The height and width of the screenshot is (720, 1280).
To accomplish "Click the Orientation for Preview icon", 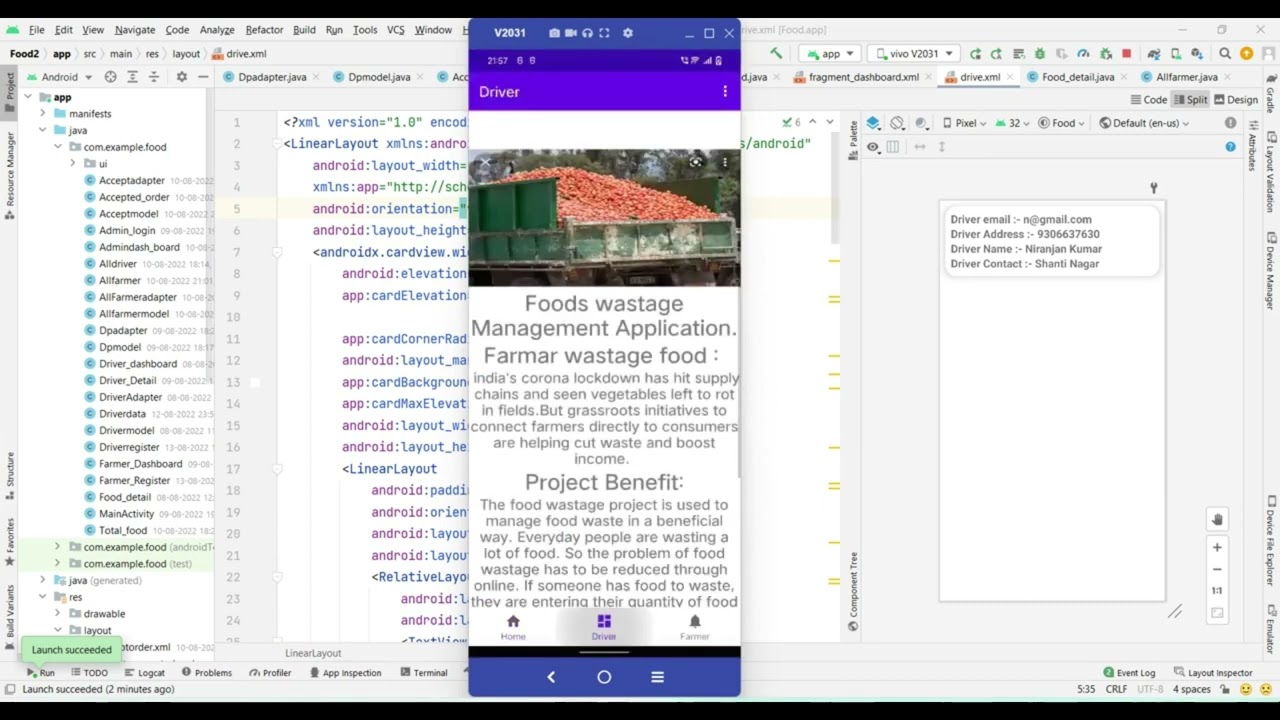I will [898, 123].
